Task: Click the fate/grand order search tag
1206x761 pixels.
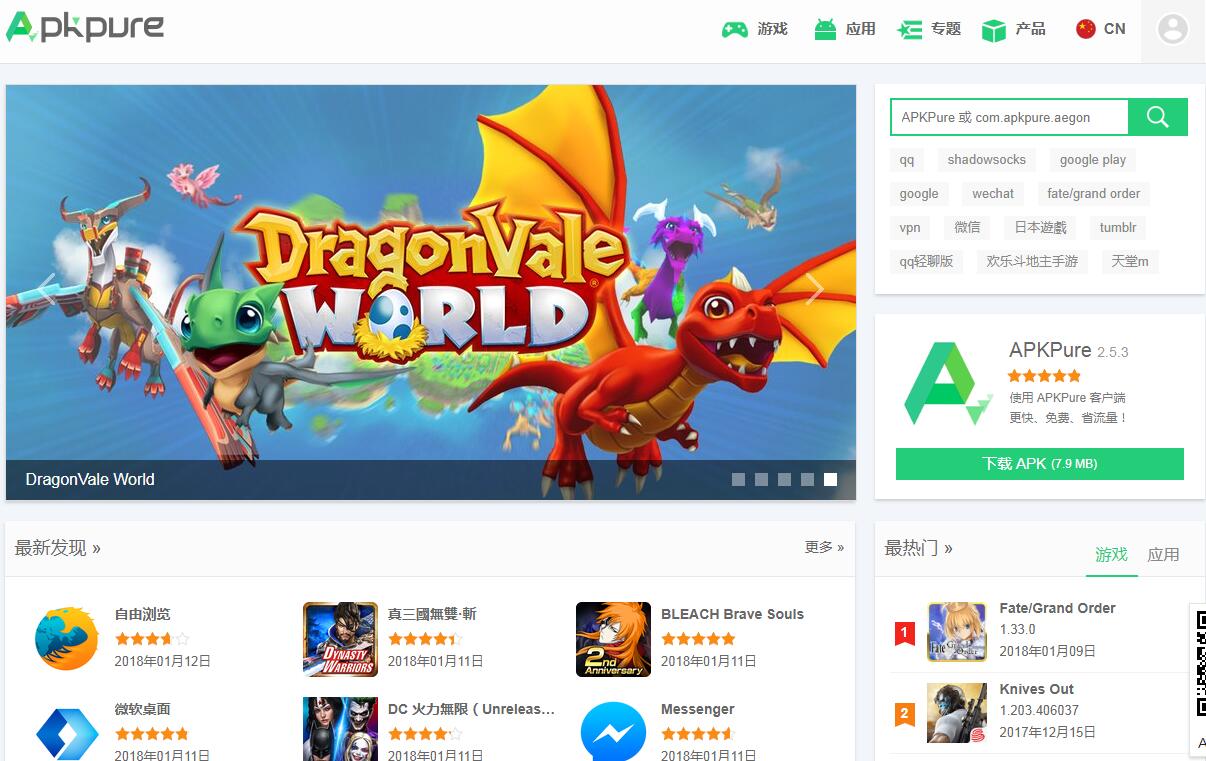Action: pyautogui.click(x=1094, y=194)
